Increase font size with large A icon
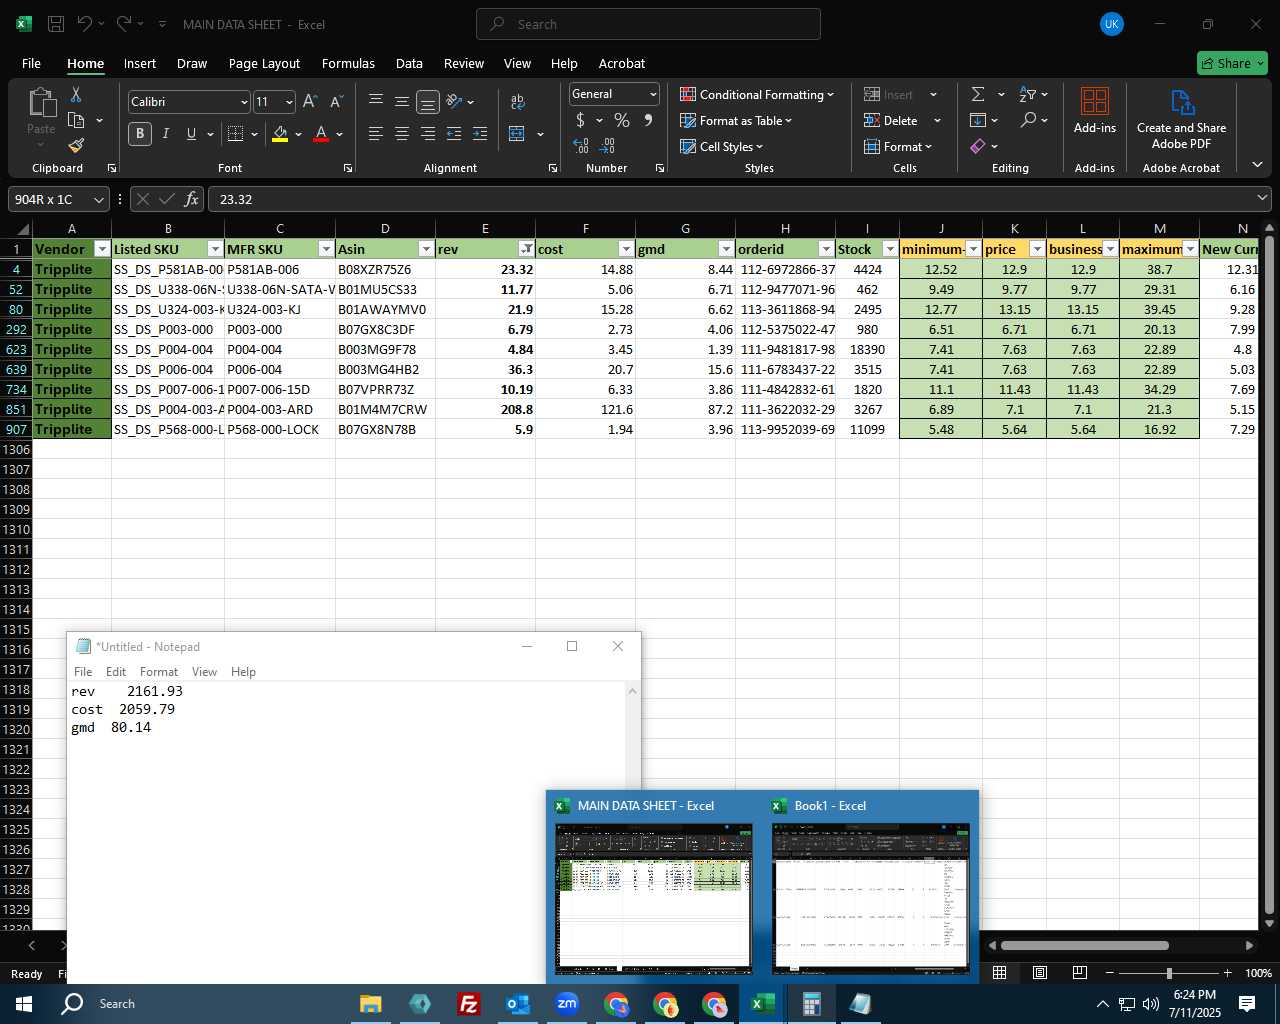 [x=310, y=101]
